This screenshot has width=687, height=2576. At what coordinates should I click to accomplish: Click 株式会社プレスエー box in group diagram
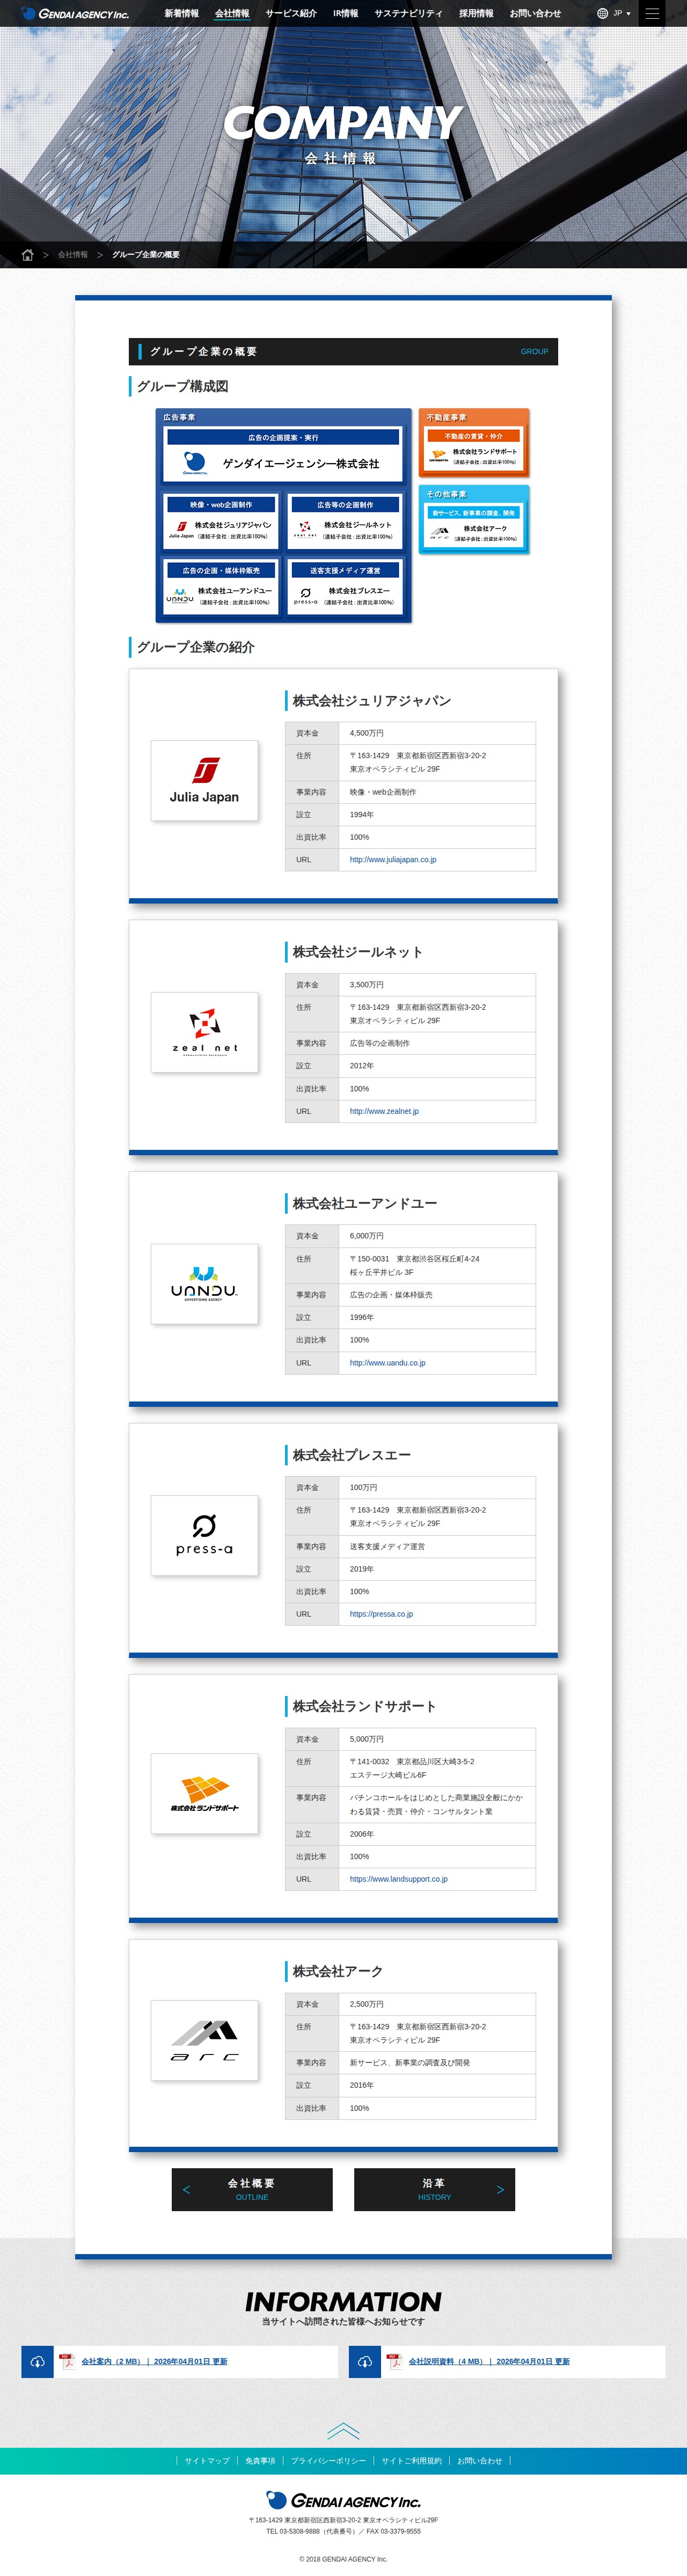(345, 587)
